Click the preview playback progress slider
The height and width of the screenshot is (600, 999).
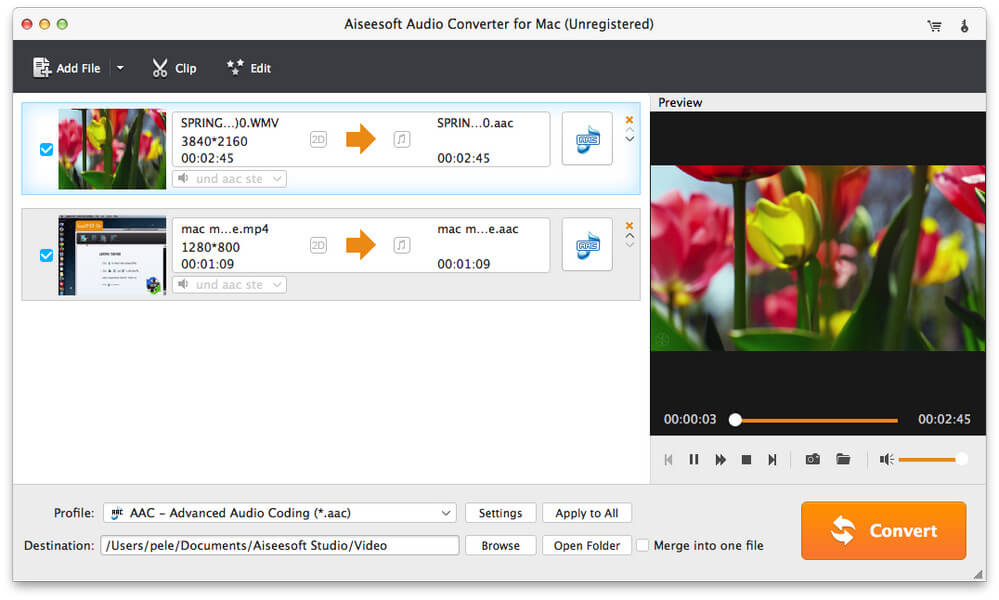816,420
